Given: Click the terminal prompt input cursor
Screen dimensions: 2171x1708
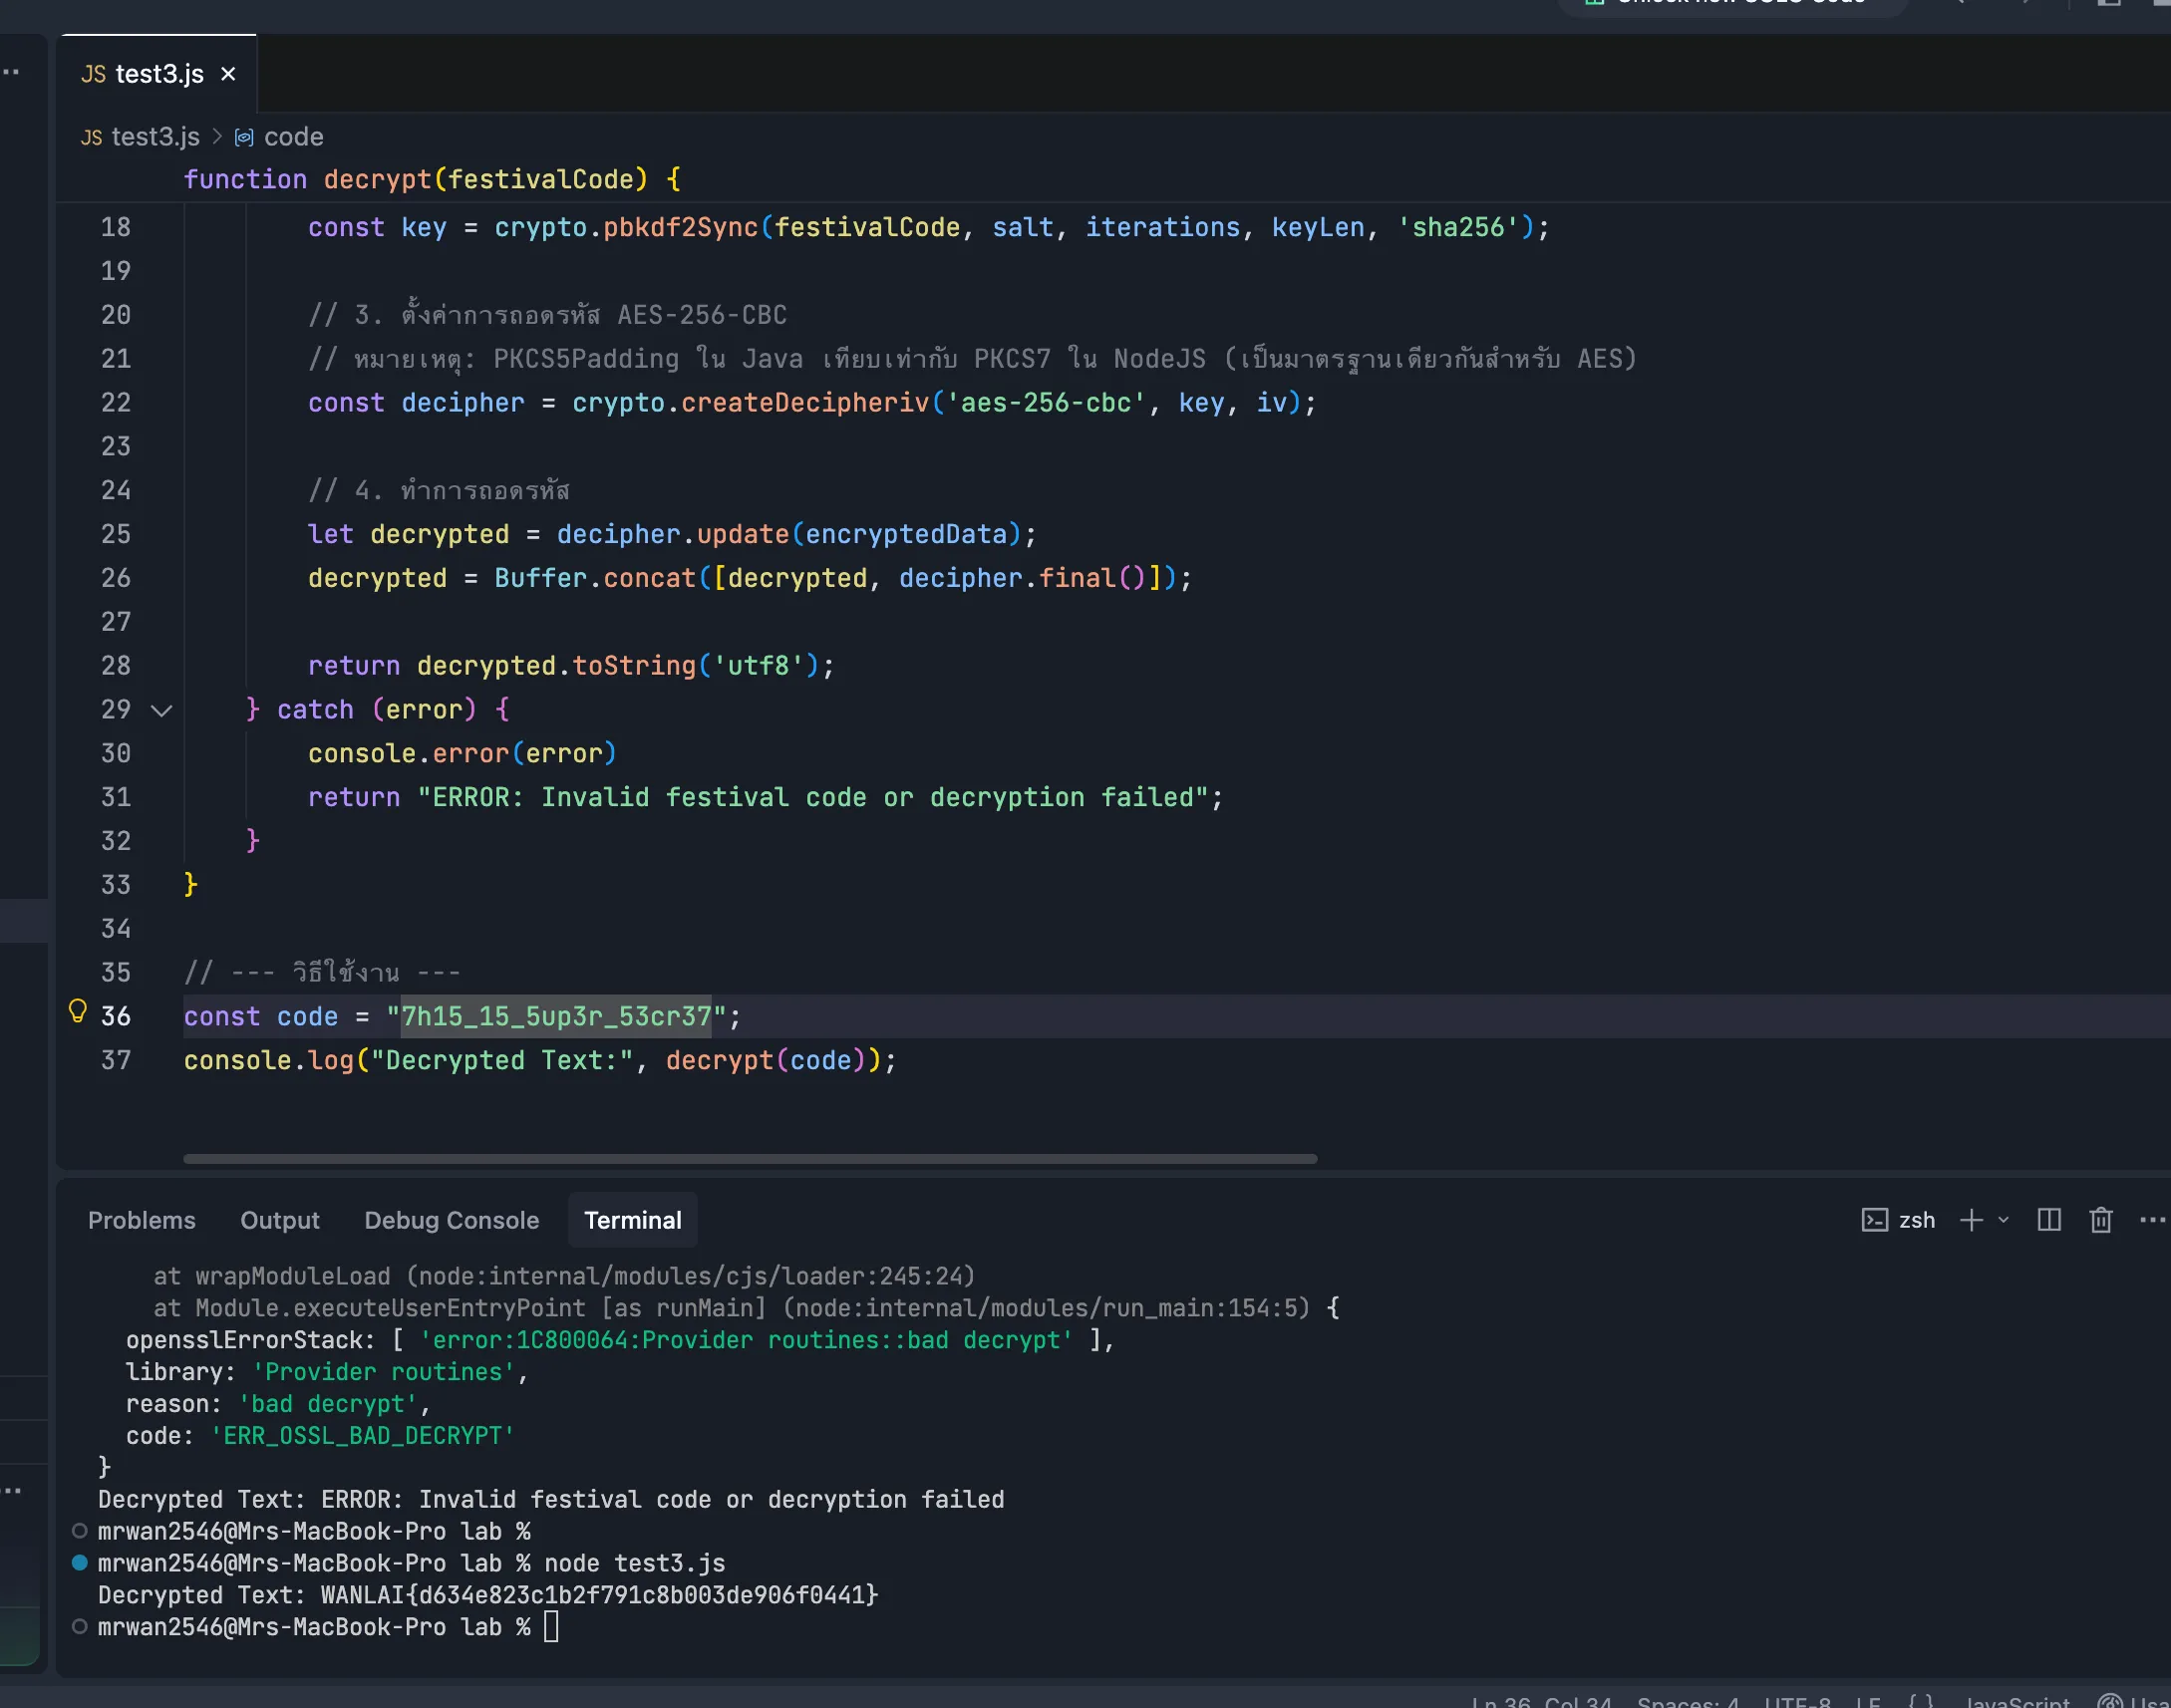Looking at the screenshot, I should point(551,1627).
